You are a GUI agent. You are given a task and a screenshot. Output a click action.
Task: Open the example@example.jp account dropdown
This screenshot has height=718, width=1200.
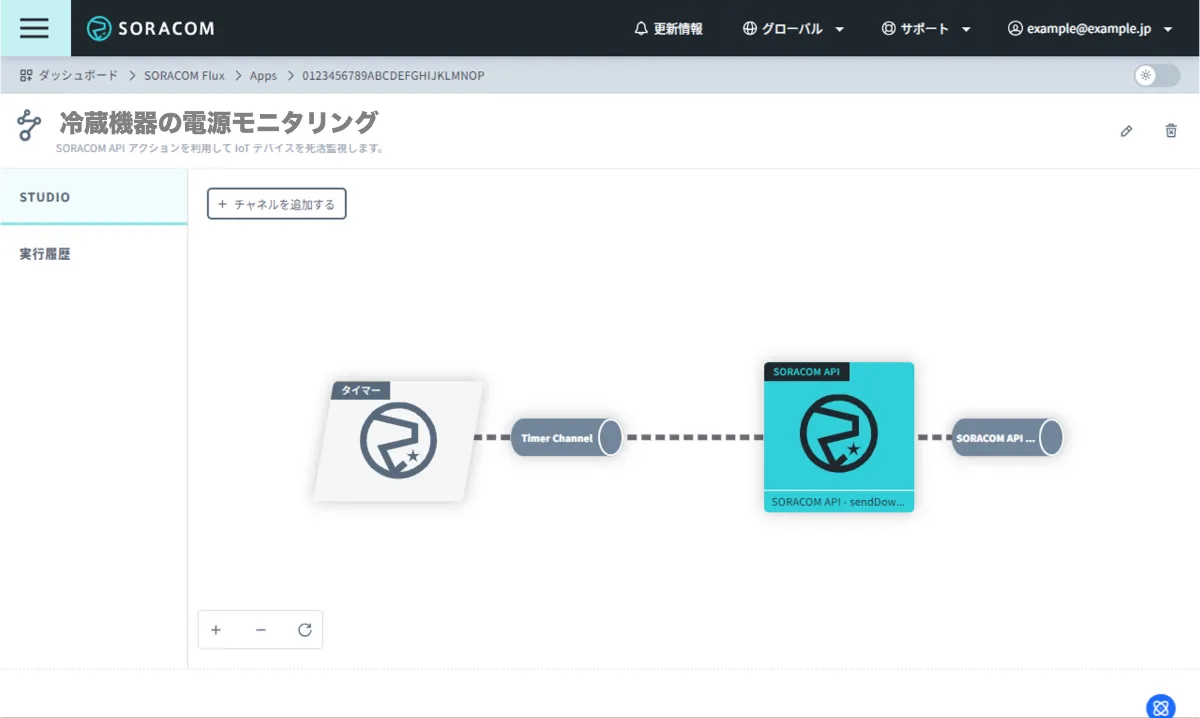1090,28
